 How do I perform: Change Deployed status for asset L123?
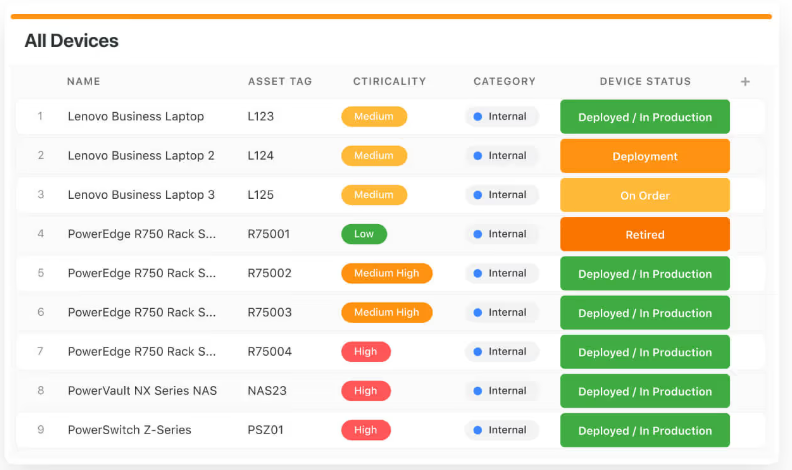645,117
